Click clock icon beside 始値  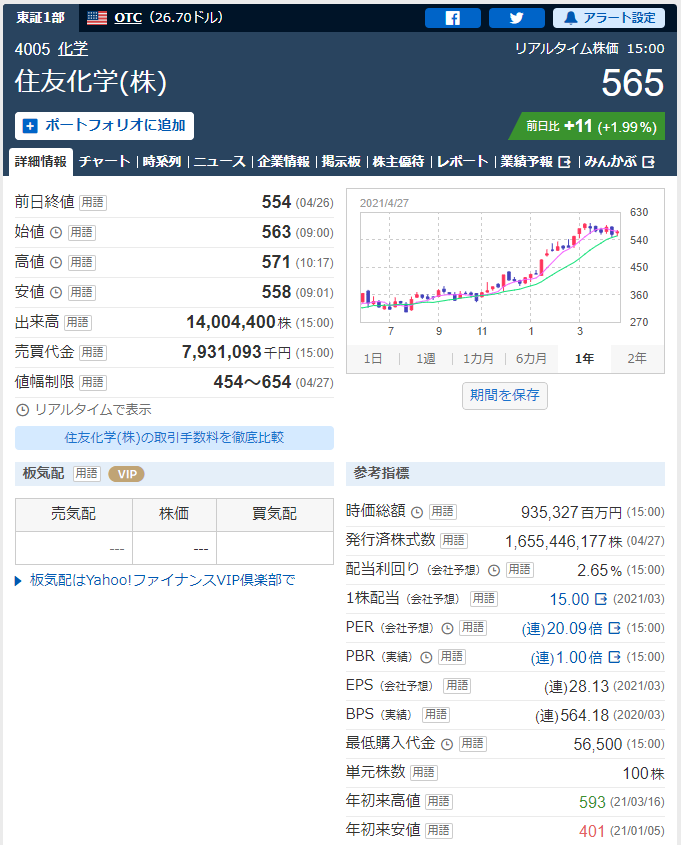point(56,233)
